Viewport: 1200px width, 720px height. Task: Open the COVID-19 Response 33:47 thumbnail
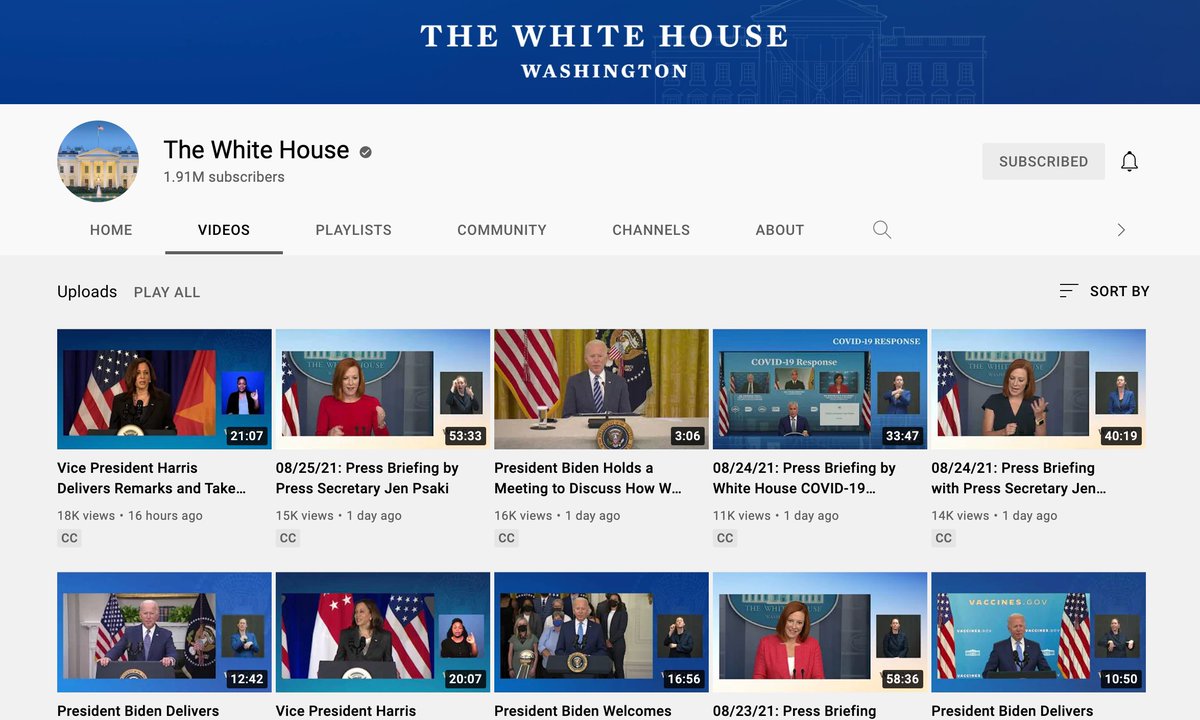click(820, 389)
